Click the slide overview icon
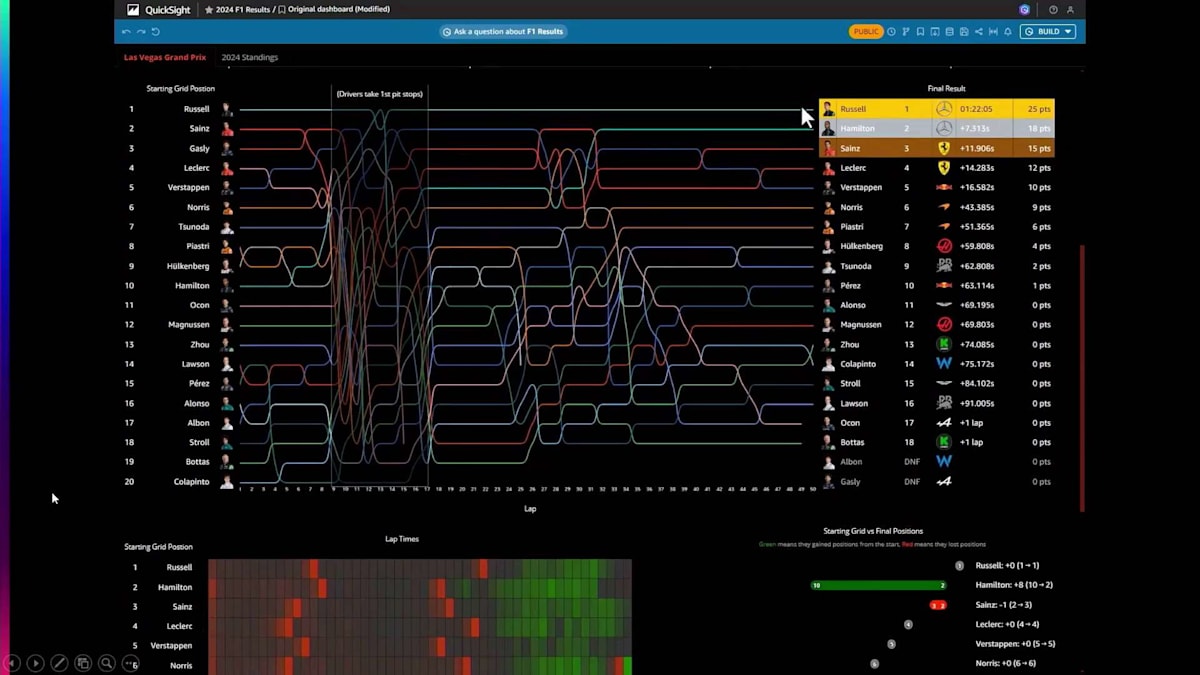The width and height of the screenshot is (1200, 675). coord(83,663)
